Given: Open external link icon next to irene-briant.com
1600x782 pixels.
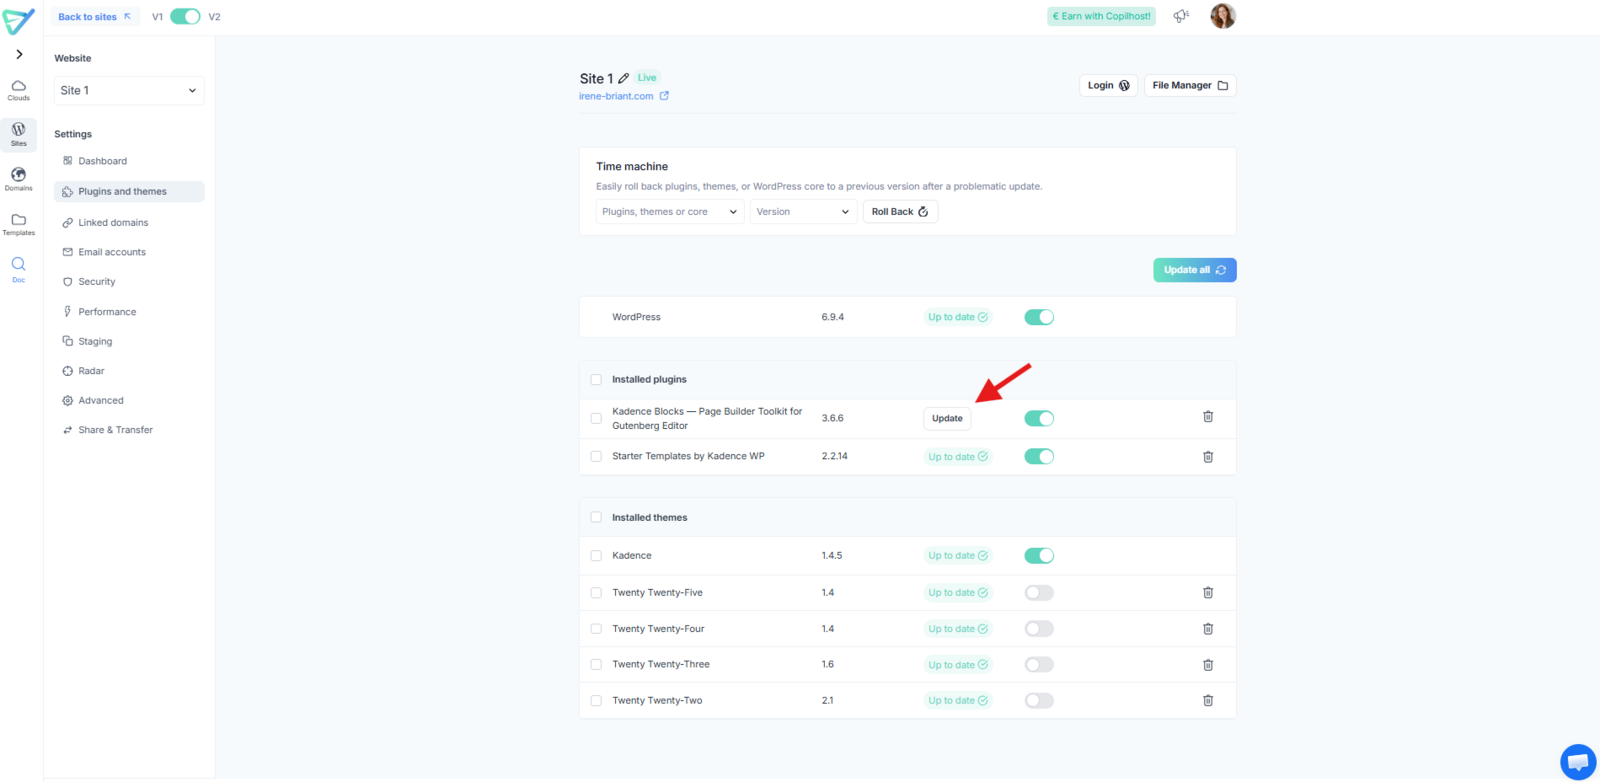Looking at the screenshot, I should click(664, 96).
